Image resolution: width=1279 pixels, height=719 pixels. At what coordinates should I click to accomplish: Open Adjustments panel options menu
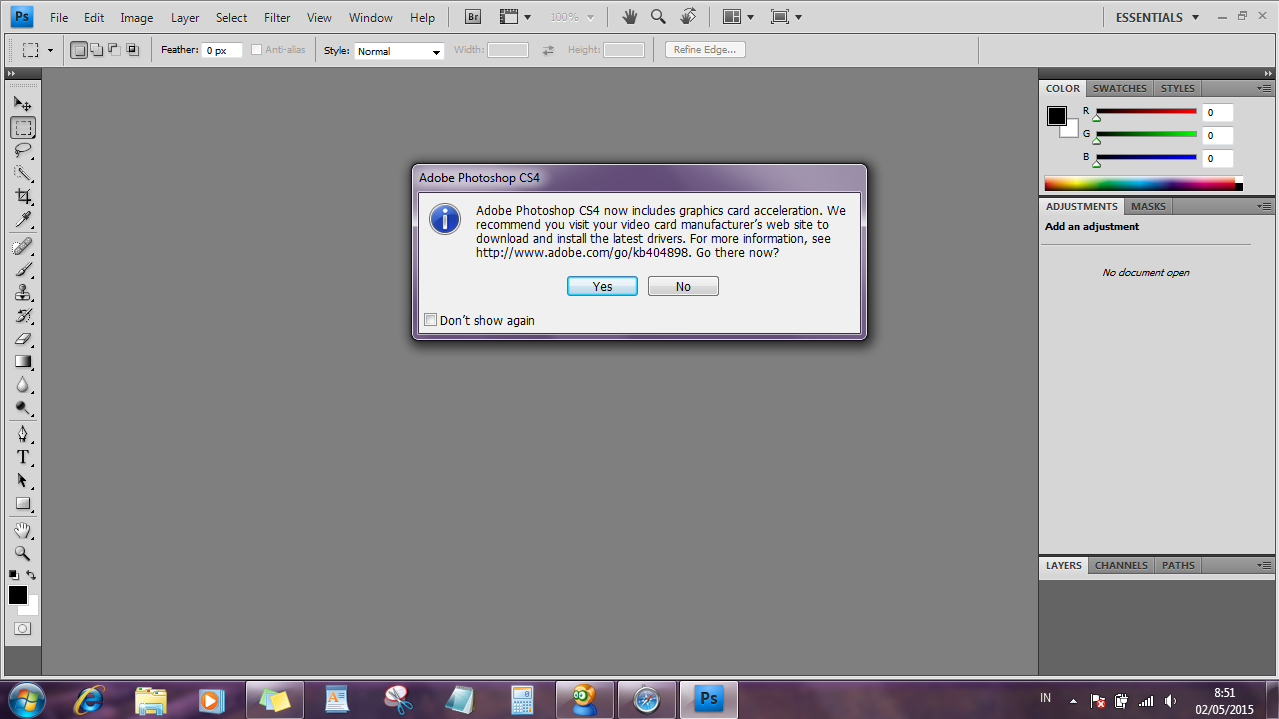pyautogui.click(x=1264, y=206)
